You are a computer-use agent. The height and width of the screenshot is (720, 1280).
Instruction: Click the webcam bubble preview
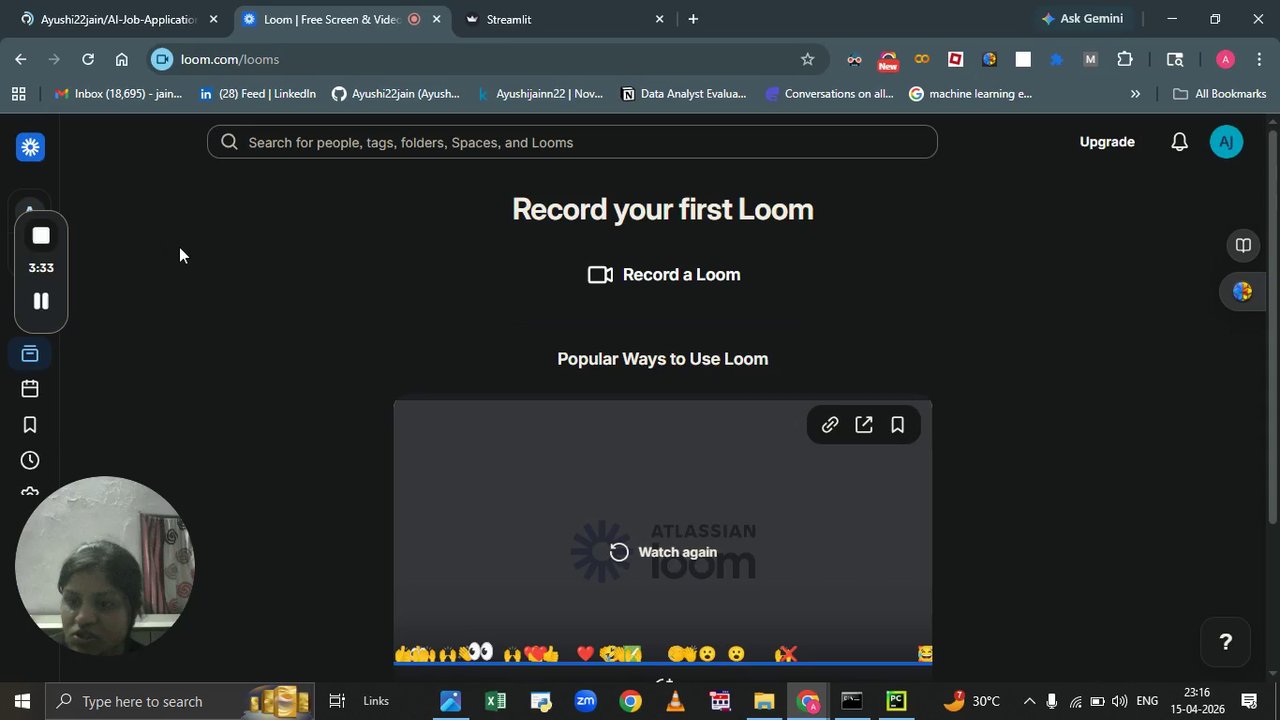tap(104, 566)
